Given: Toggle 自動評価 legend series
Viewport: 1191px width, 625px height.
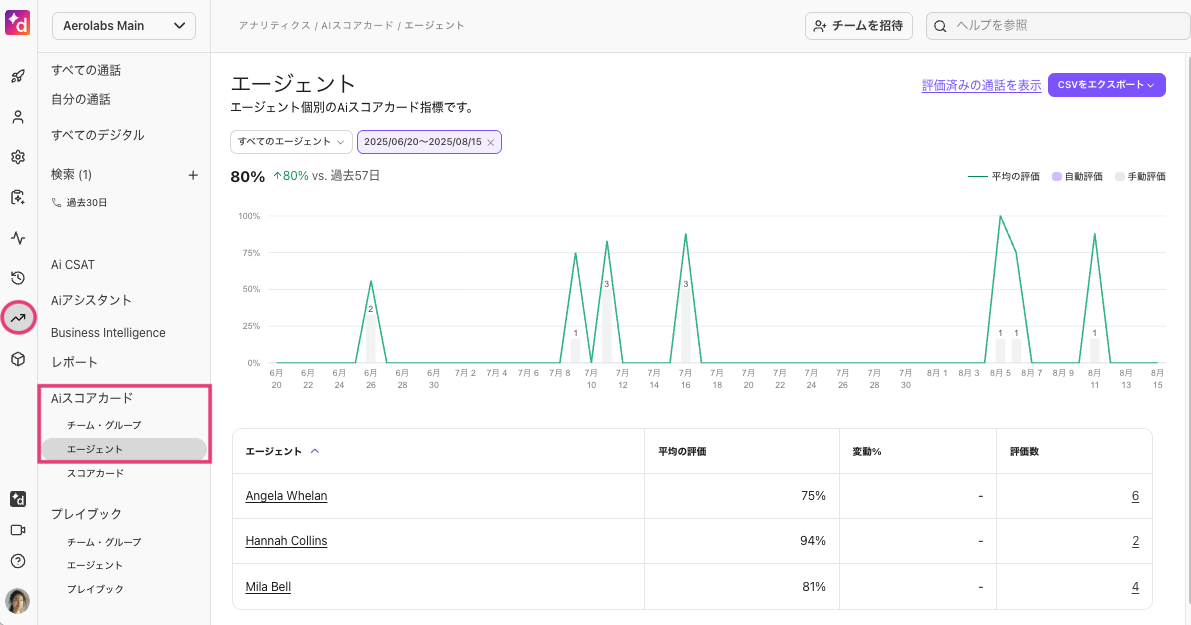Looking at the screenshot, I should click(1077, 176).
